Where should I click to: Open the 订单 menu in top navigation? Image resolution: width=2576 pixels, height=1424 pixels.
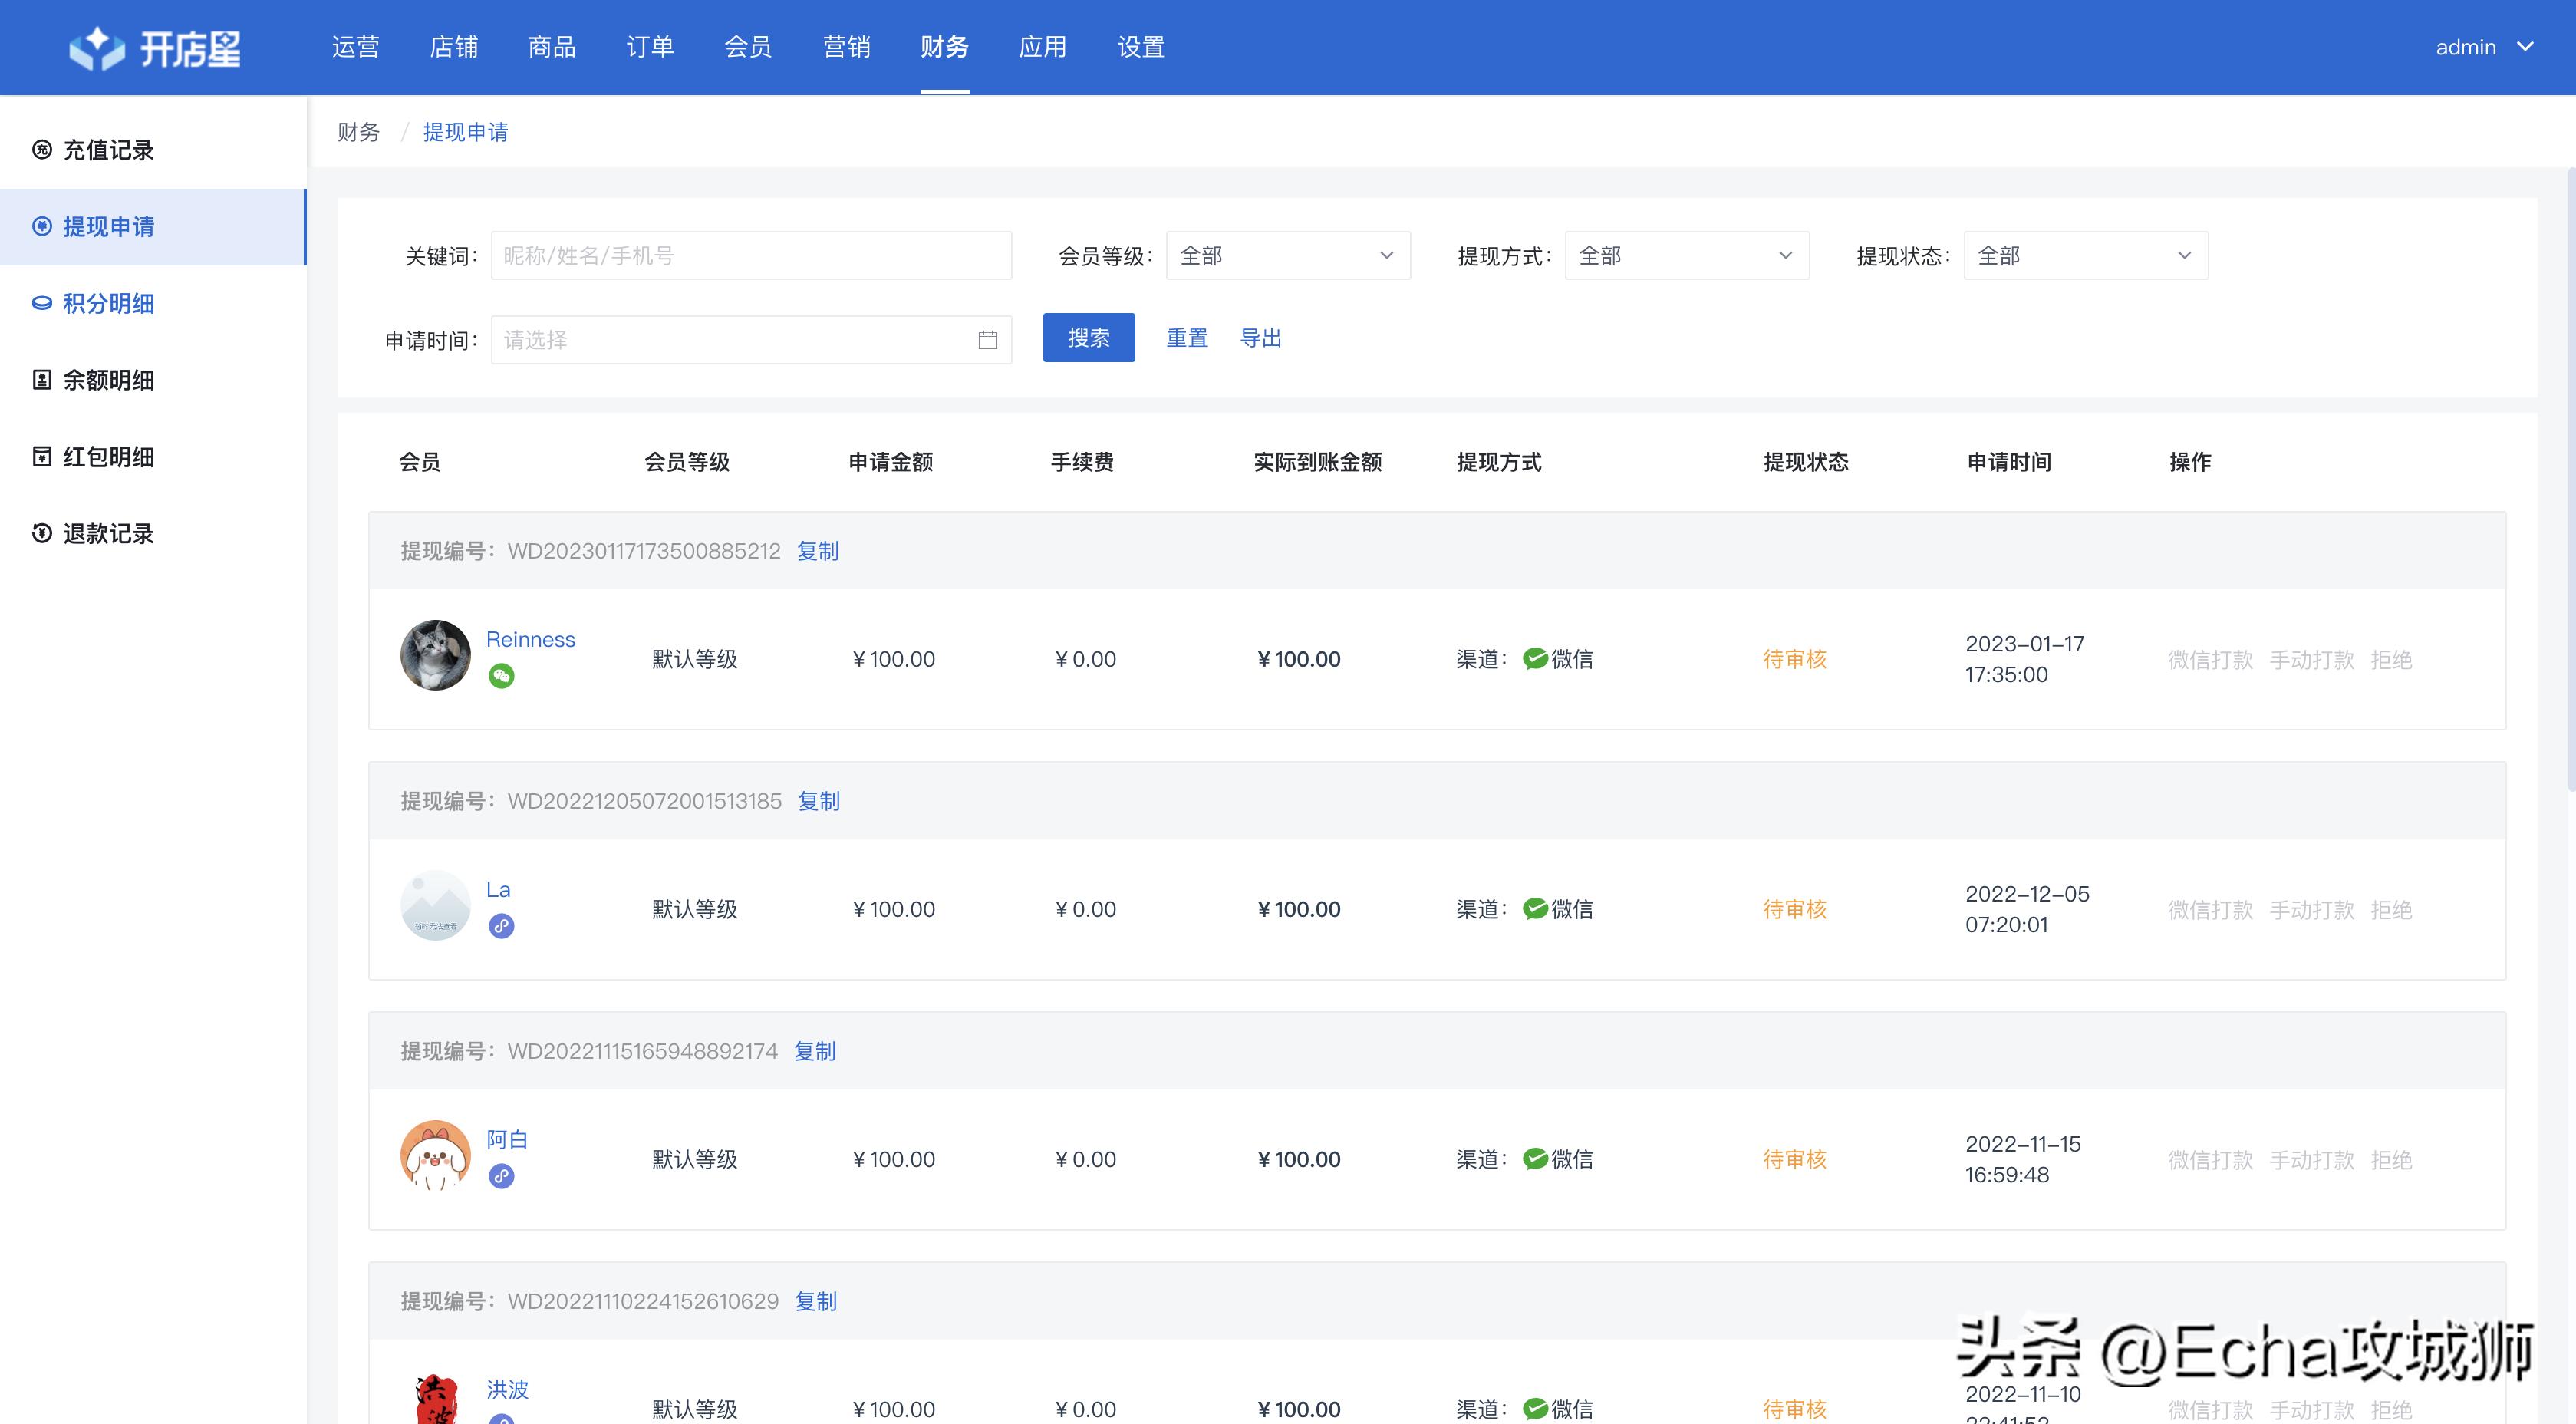pyautogui.click(x=650, y=47)
